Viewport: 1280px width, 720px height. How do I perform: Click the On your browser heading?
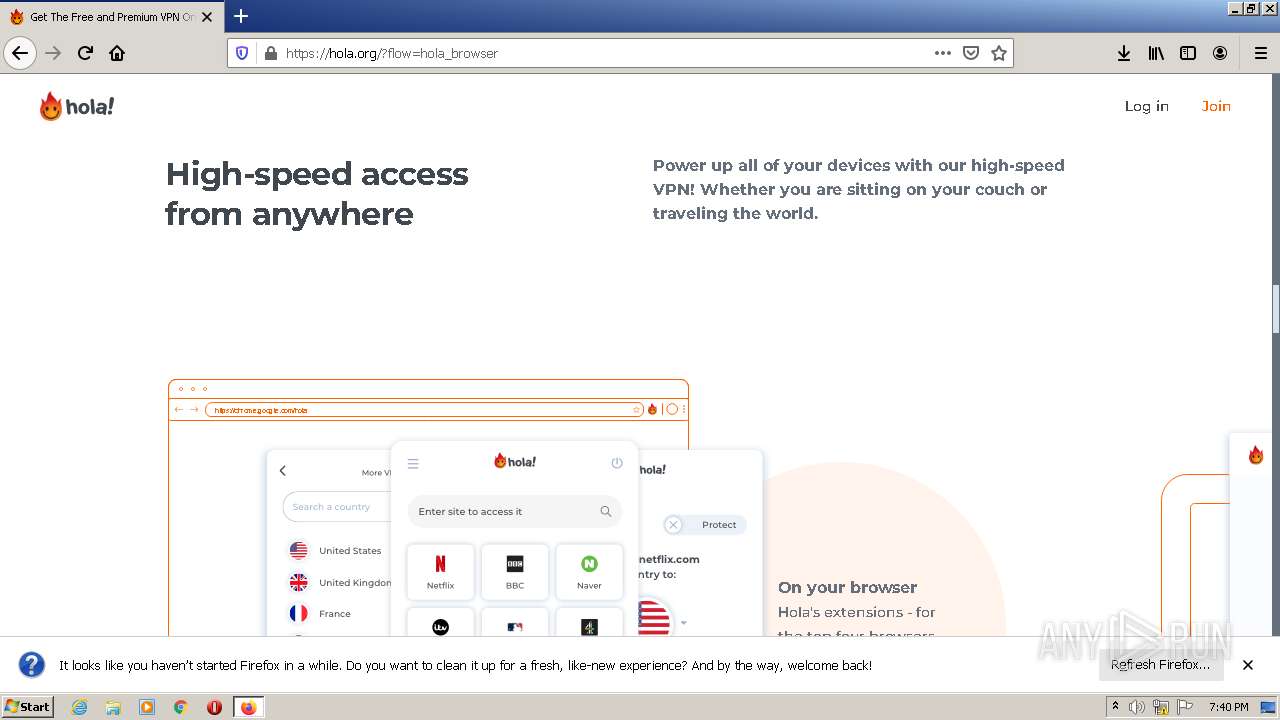pyautogui.click(x=847, y=587)
